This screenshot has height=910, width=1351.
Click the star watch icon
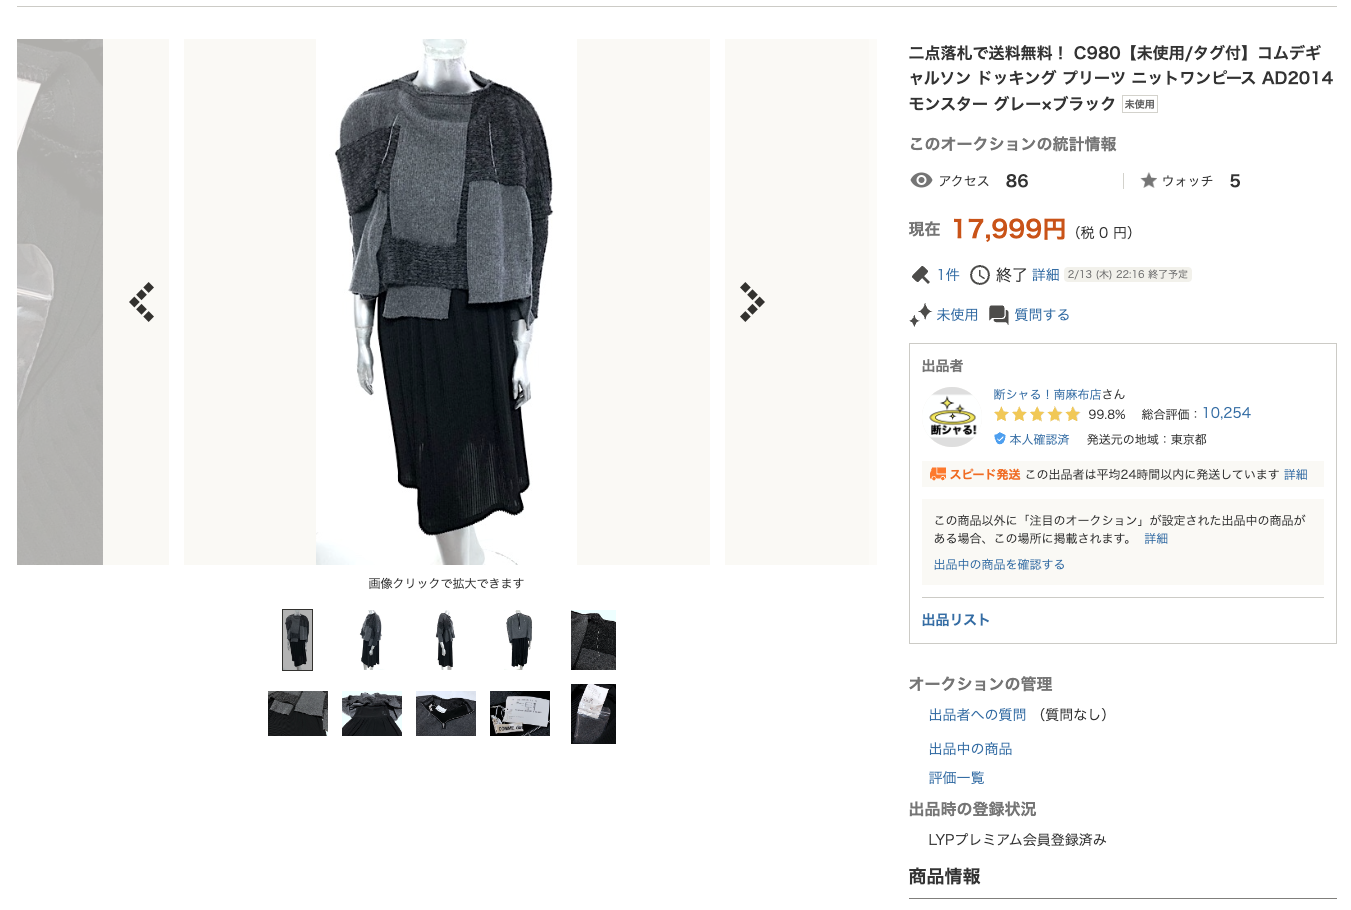[x=1148, y=180]
